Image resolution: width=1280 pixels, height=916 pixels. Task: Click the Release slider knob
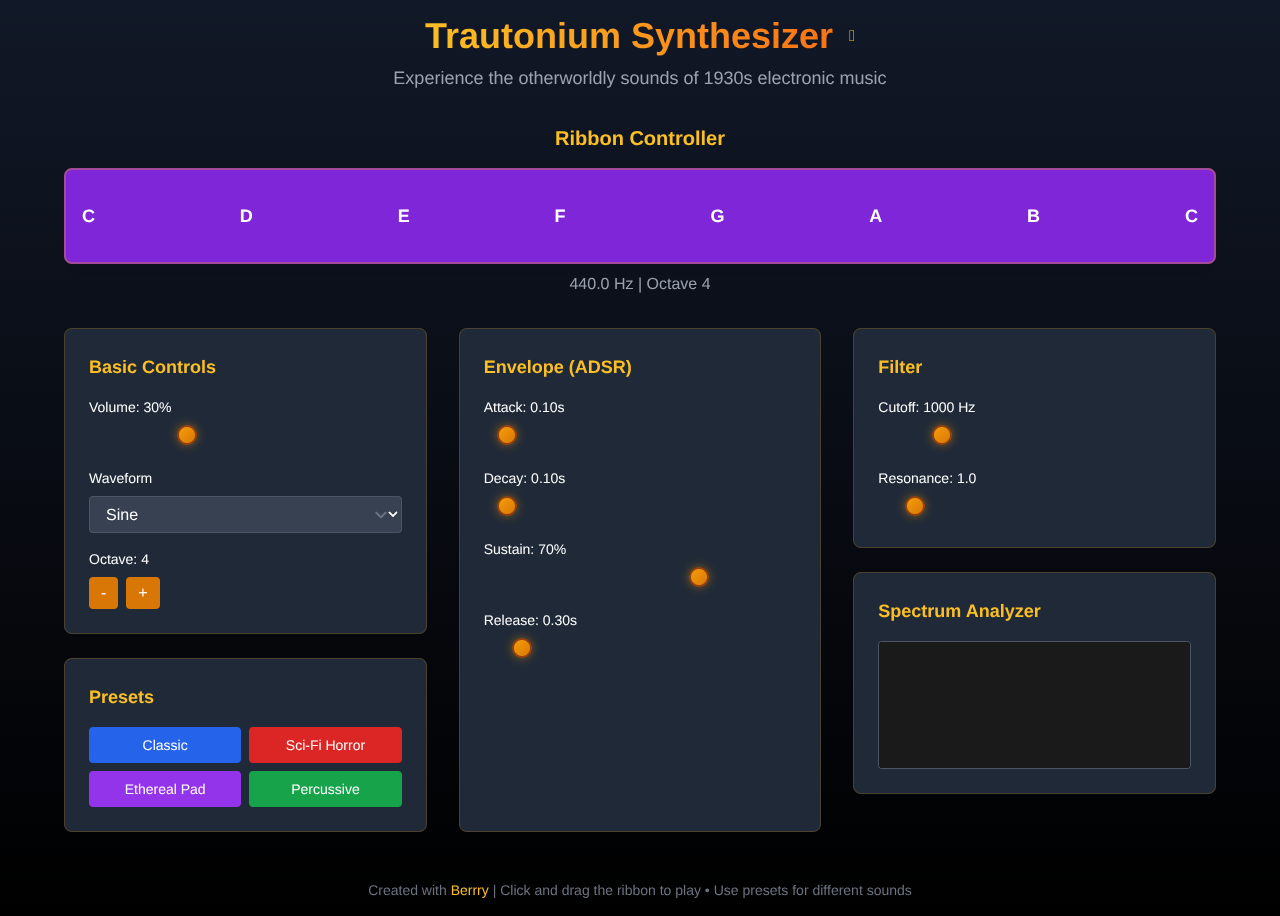coord(521,648)
